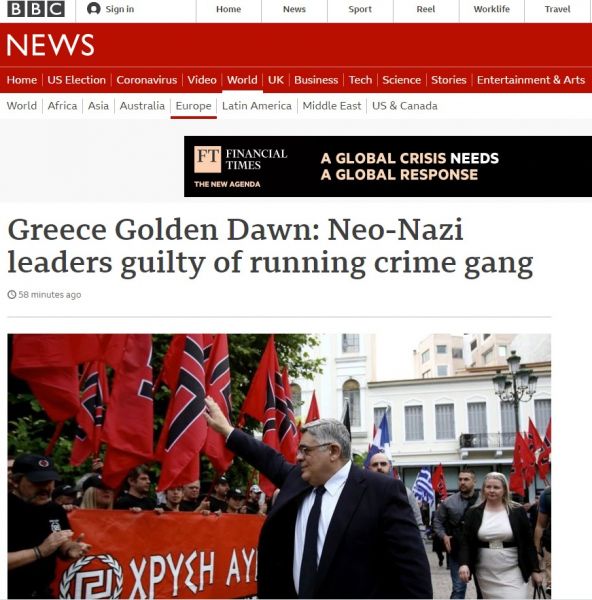Image resolution: width=592 pixels, height=600 pixels.
Task: Click the Sign in account icon
Action: [93, 9]
